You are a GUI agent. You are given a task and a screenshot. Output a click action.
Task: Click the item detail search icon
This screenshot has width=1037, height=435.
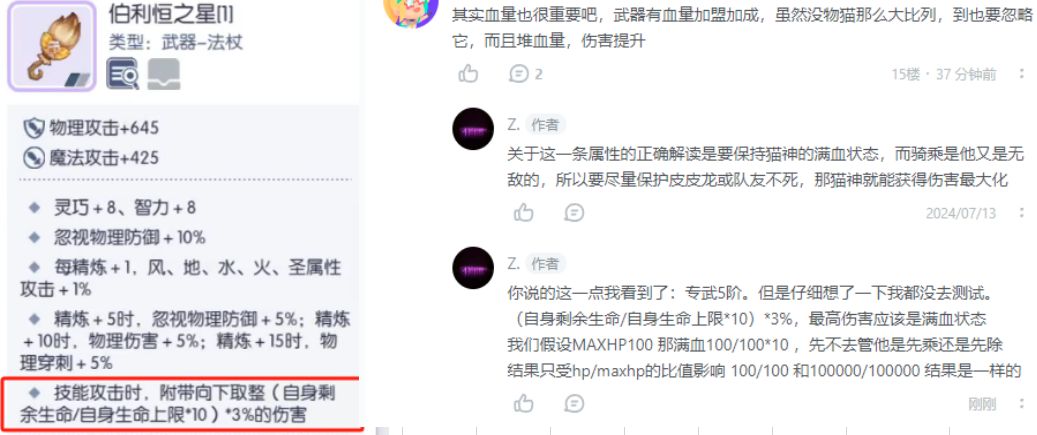pyautogui.click(x=123, y=74)
